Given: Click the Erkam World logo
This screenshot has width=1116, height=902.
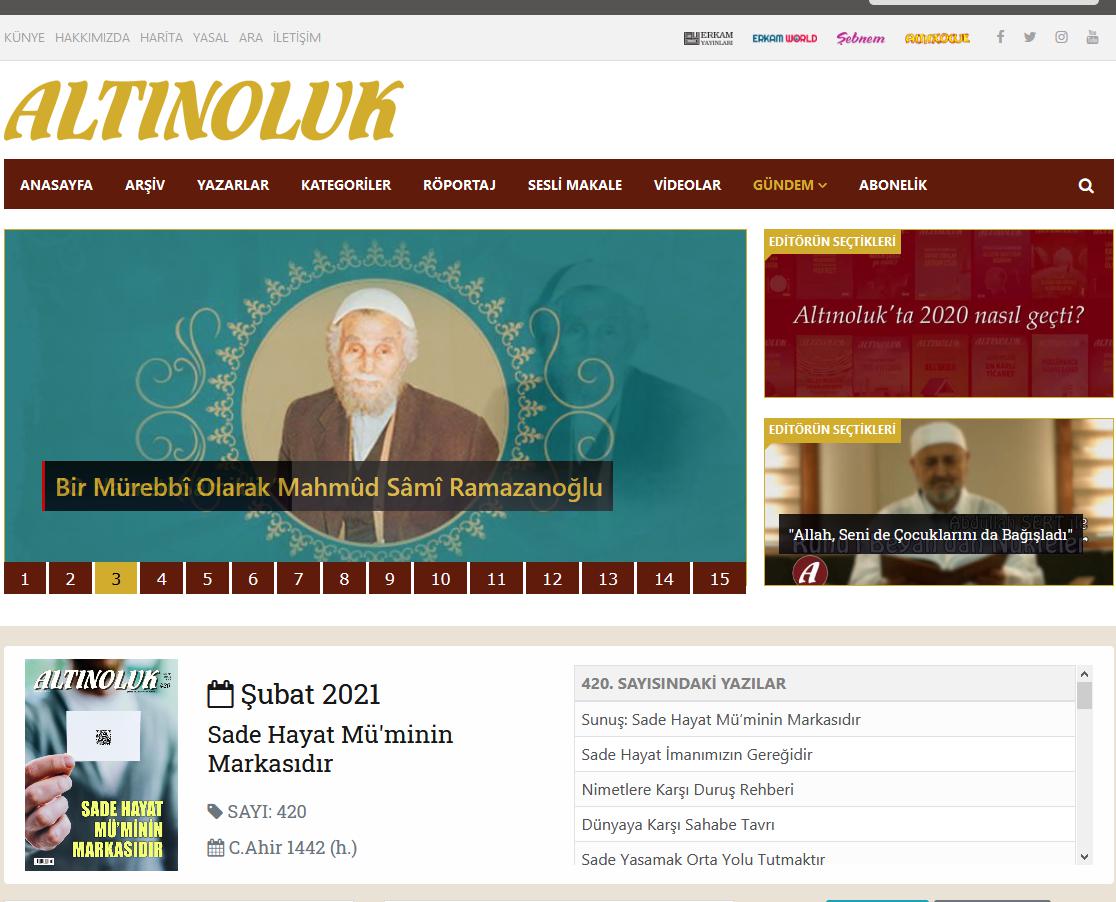Looking at the screenshot, I should 784,38.
